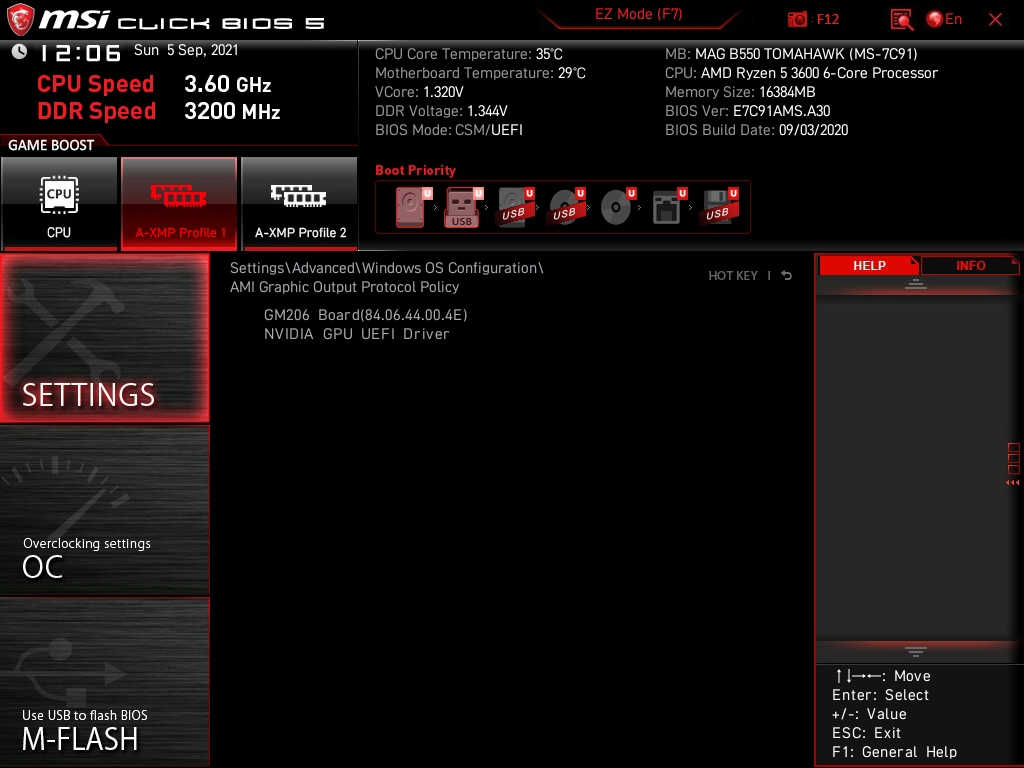Viewport: 1024px width, 768px height.
Task: Click the clock icon beside the time
Action: pyautogui.click(x=19, y=52)
